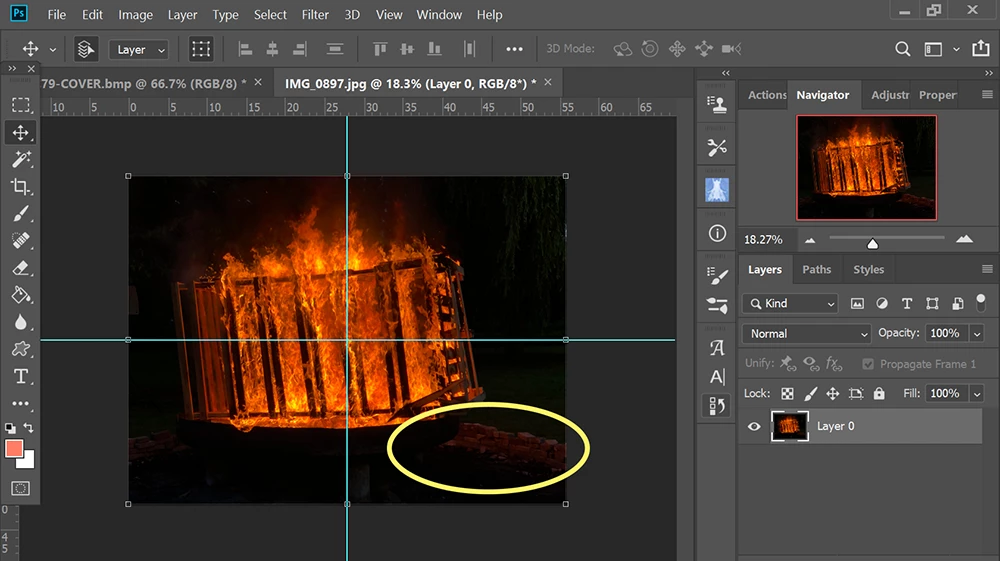Viewport: 1000px width, 561px height.
Task: Toggle Lock all padlock icon
Action: click(x=879, y=393)
